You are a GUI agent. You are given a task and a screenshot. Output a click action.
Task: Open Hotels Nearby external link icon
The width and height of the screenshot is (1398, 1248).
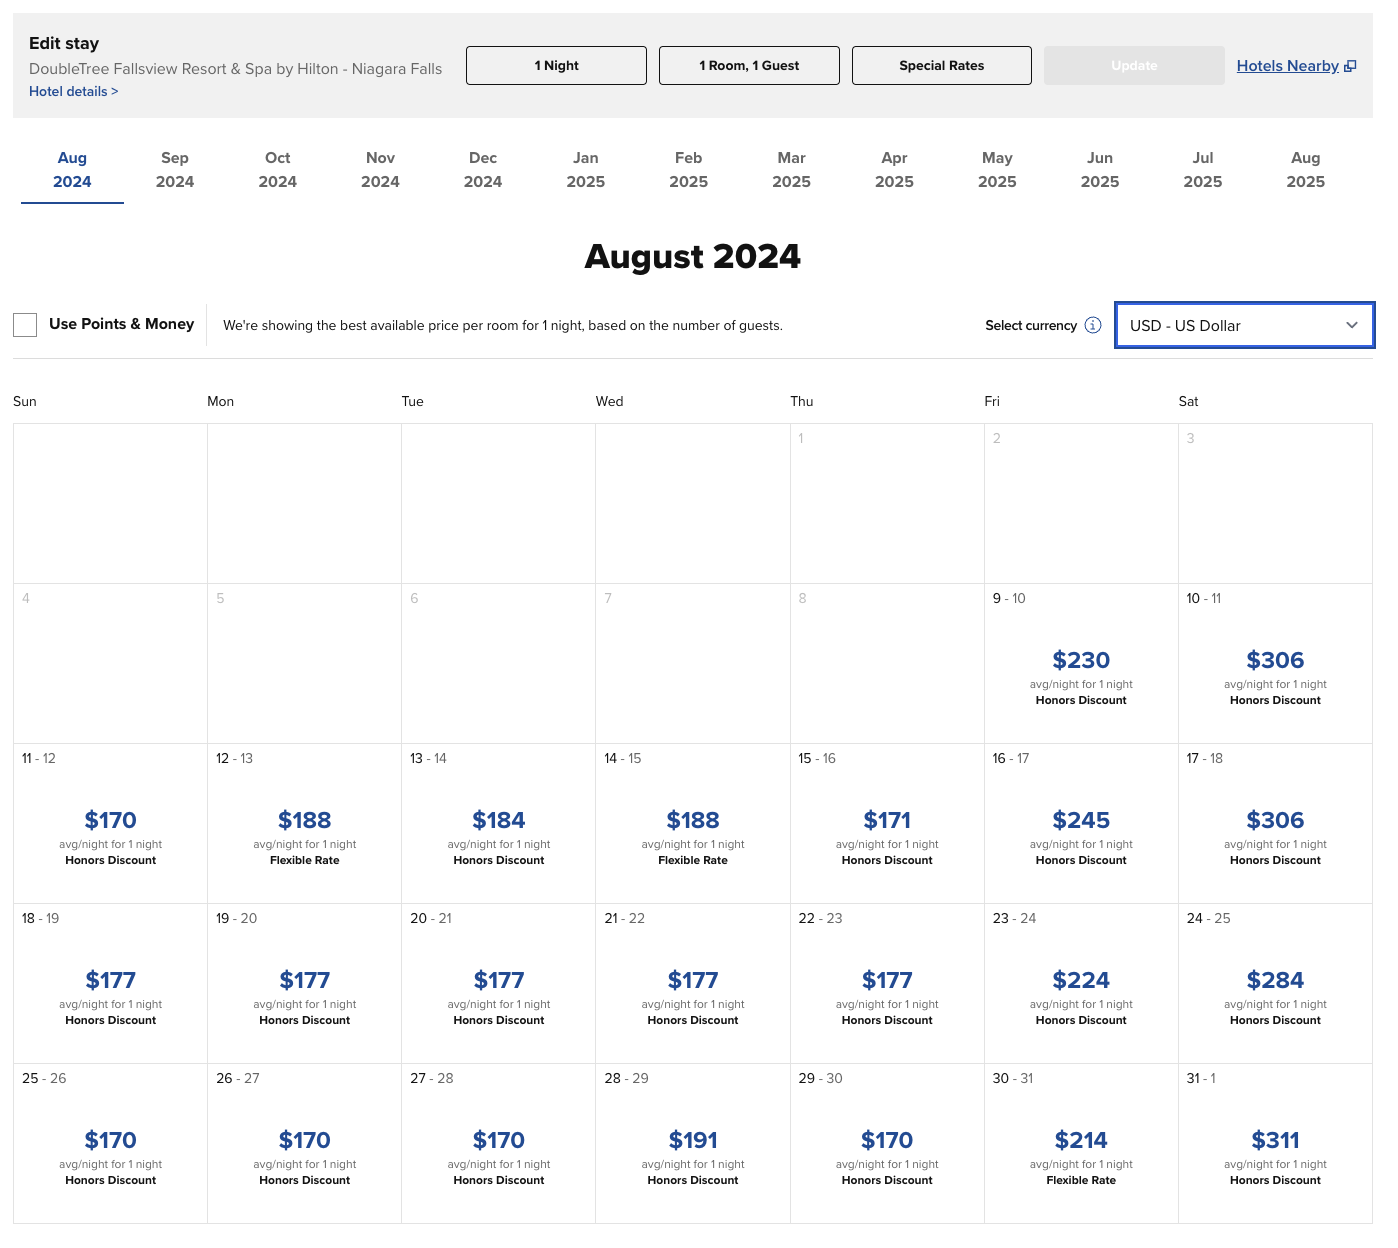pos(1350,66)
